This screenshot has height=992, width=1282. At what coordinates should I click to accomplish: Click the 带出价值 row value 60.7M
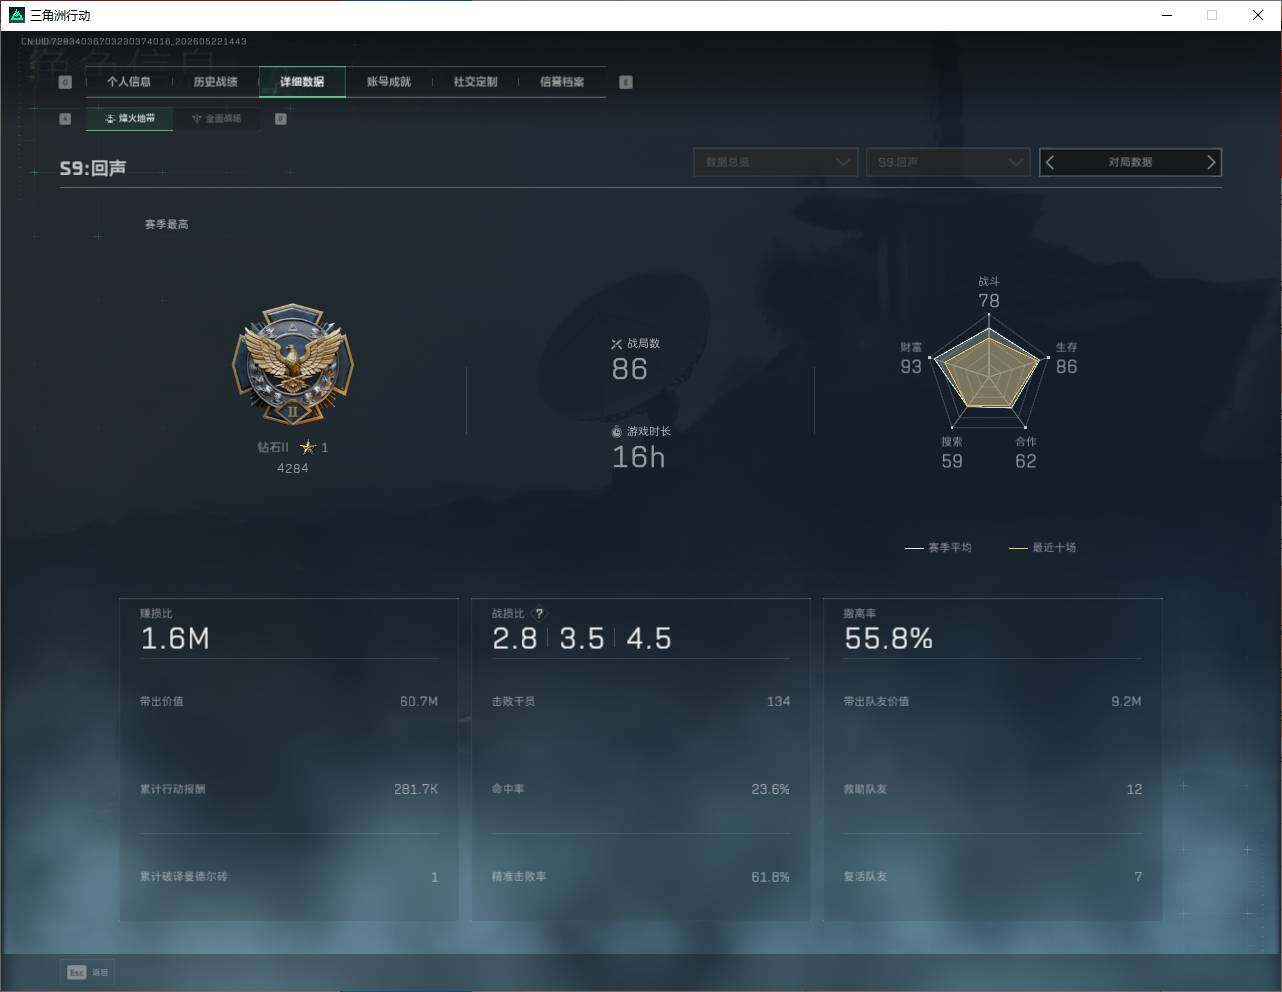pyautogui.click(x=419, y=702)
